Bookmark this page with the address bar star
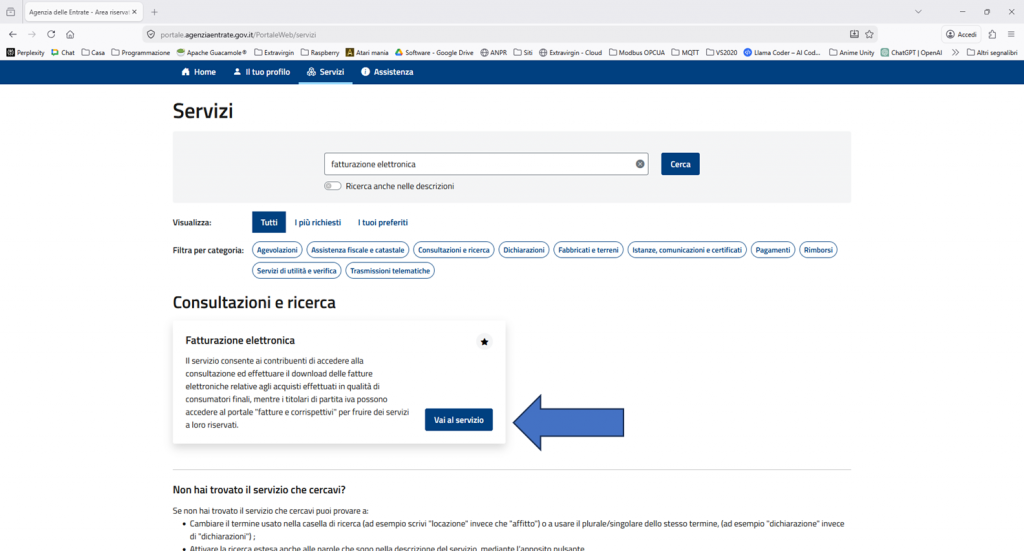This screenshot has height=551, width=1024. click(x=869, y=34)
